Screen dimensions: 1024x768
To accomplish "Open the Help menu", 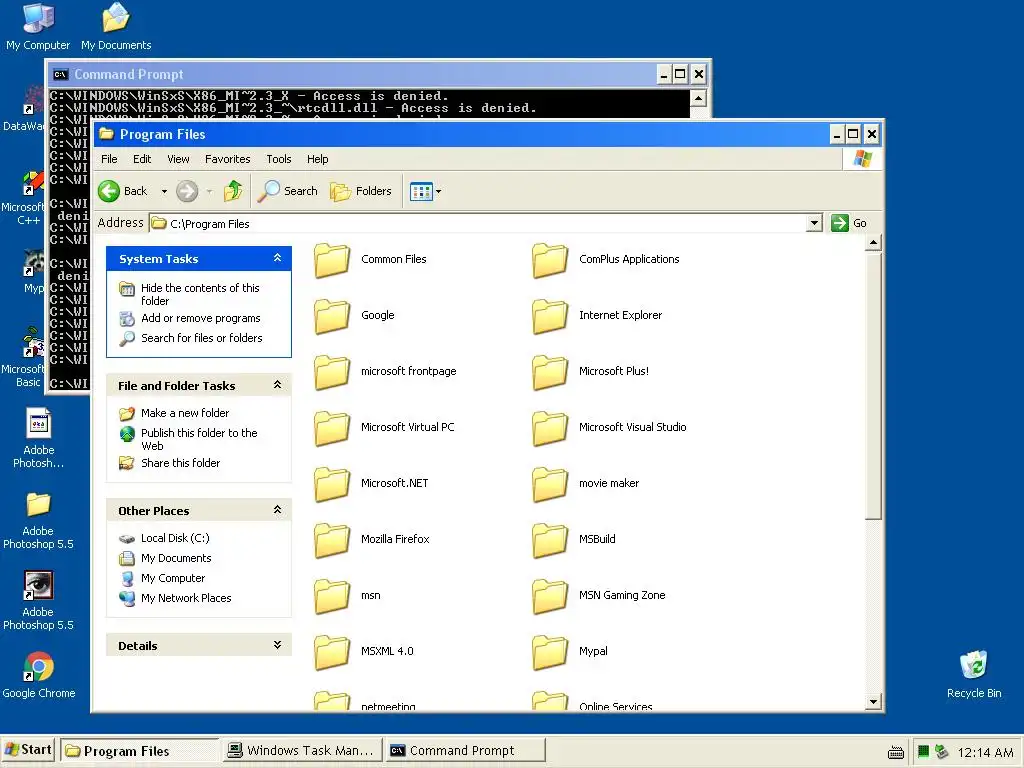I will click(317, 159).
